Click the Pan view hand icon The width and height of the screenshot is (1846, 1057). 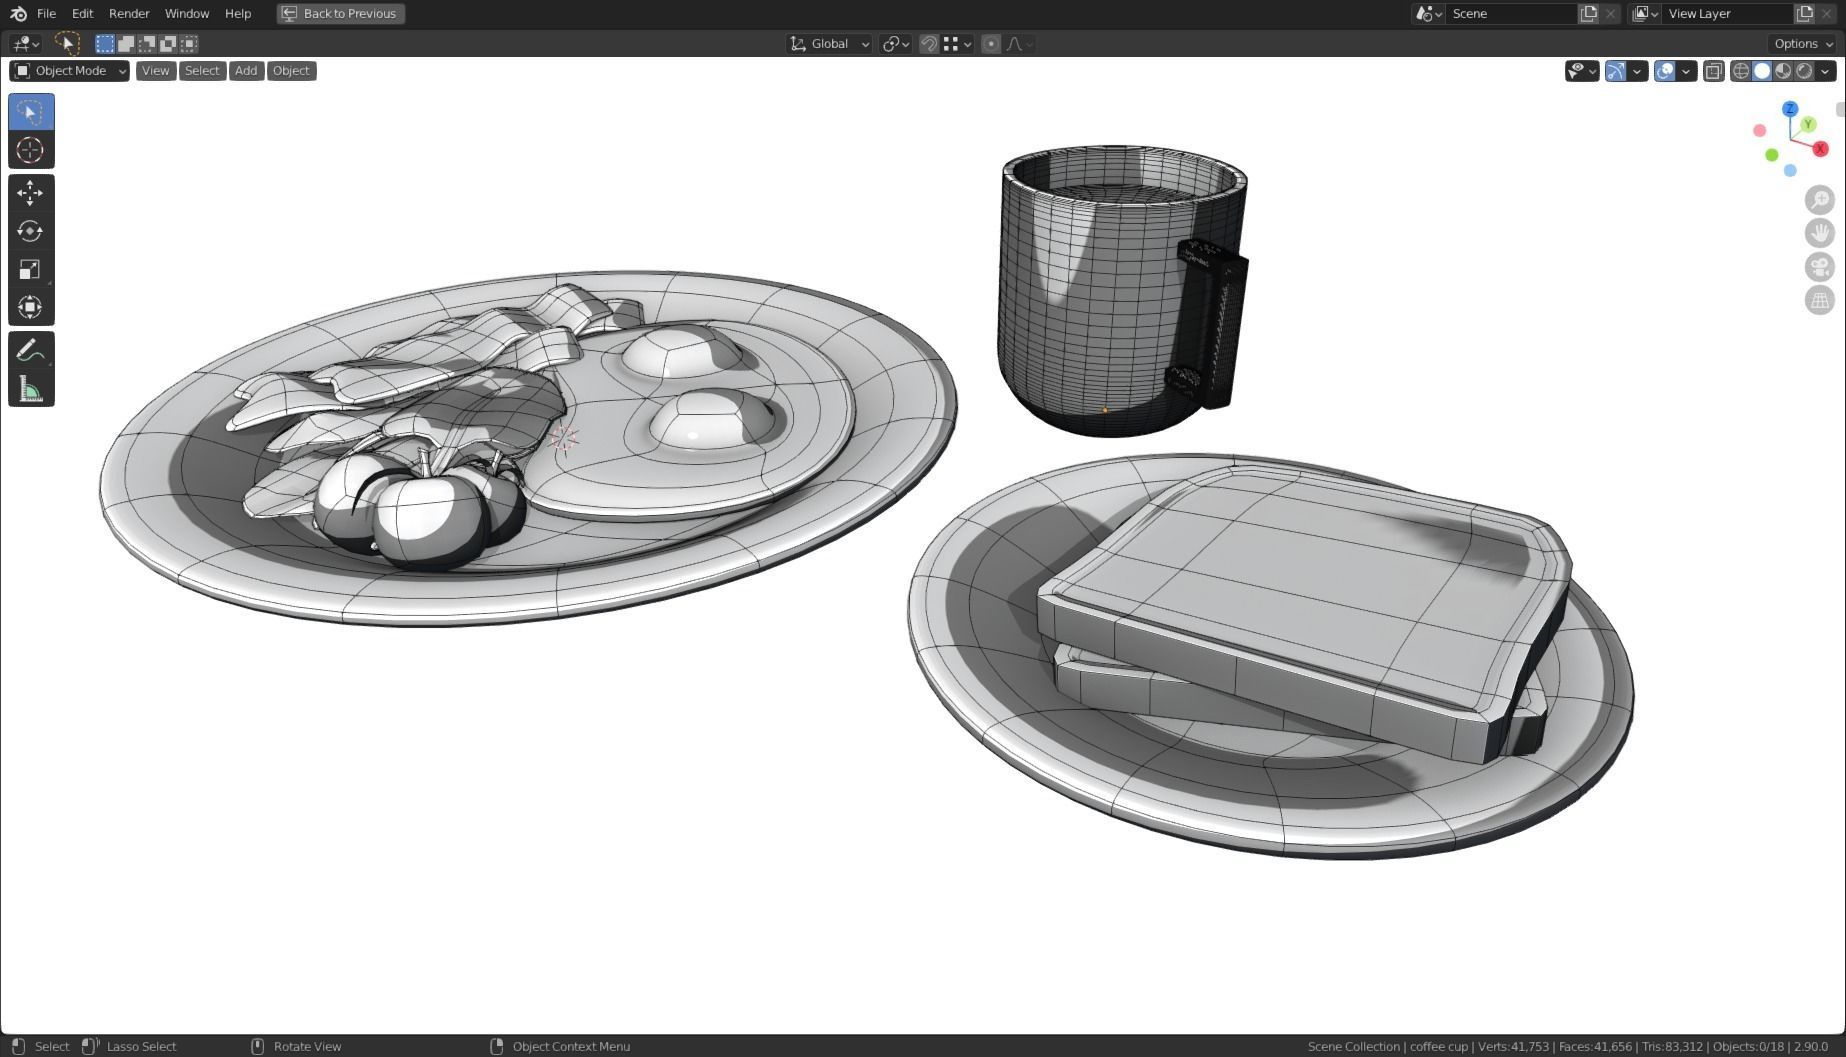[1819, 233]
